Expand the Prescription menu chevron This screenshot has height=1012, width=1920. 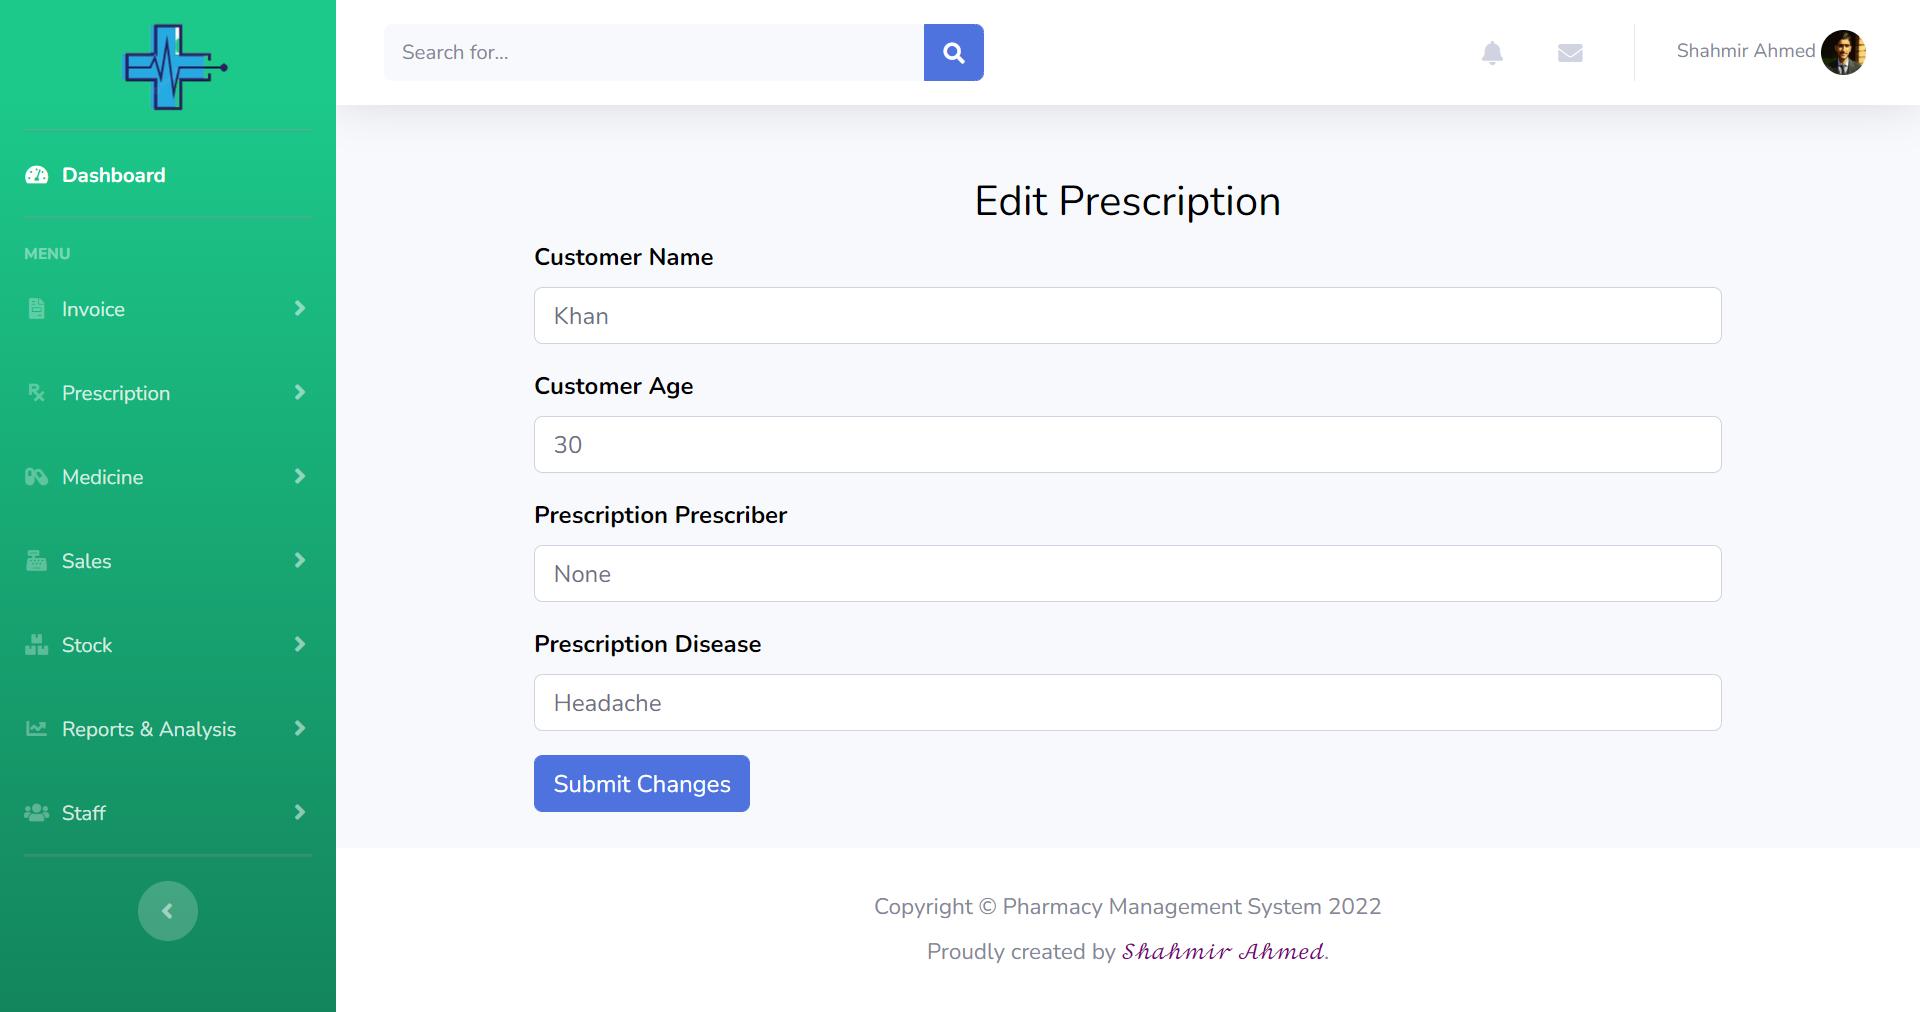299,393
